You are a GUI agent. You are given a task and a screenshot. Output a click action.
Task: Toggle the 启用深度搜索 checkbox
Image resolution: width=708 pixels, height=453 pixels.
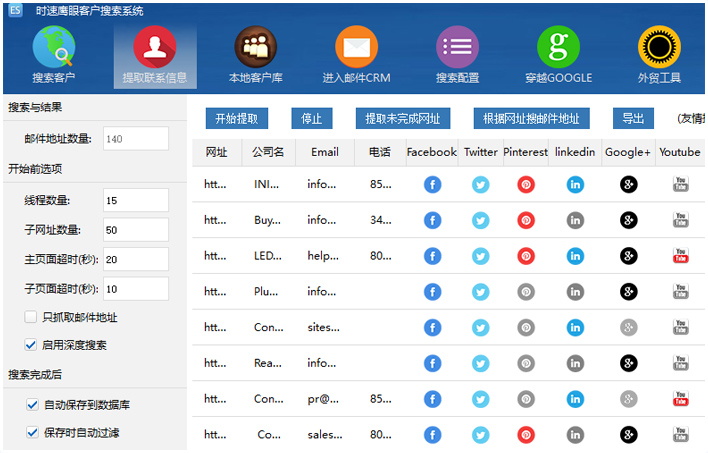32,345
